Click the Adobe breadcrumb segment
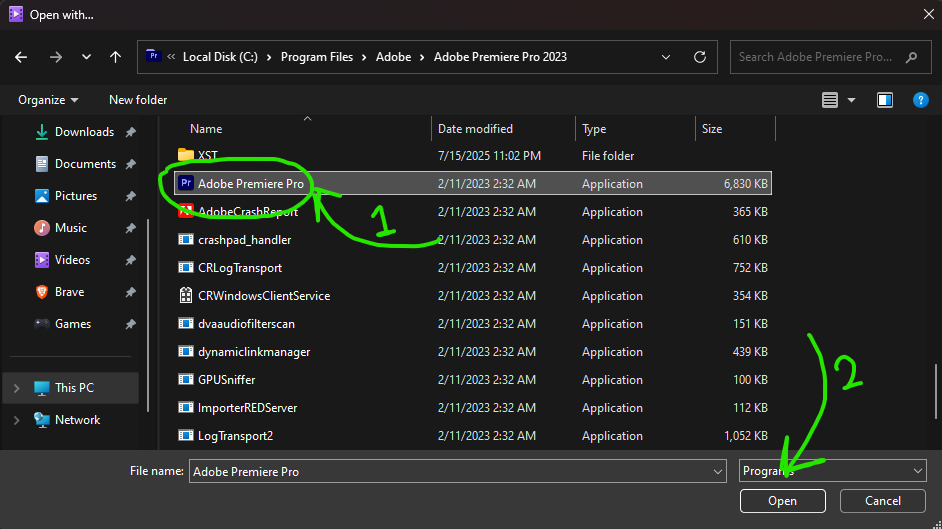 pyautogui.click(x=394, y=57)
